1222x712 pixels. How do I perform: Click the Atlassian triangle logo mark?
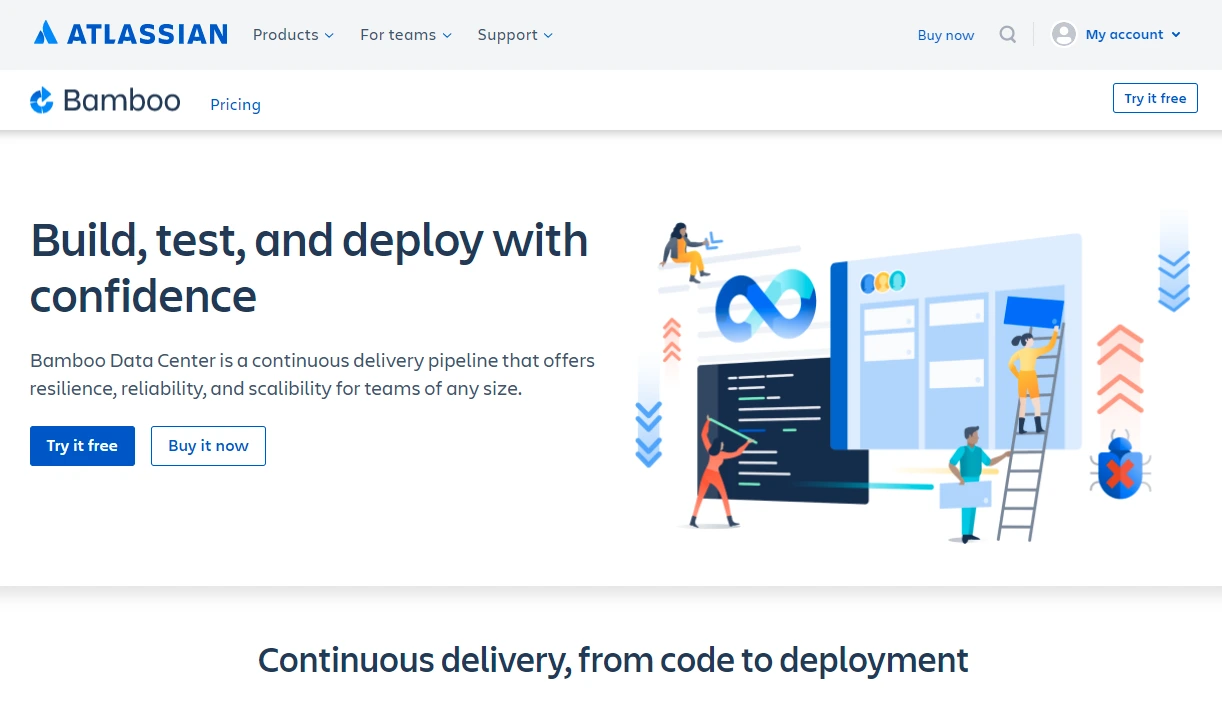tap(45, 32)
